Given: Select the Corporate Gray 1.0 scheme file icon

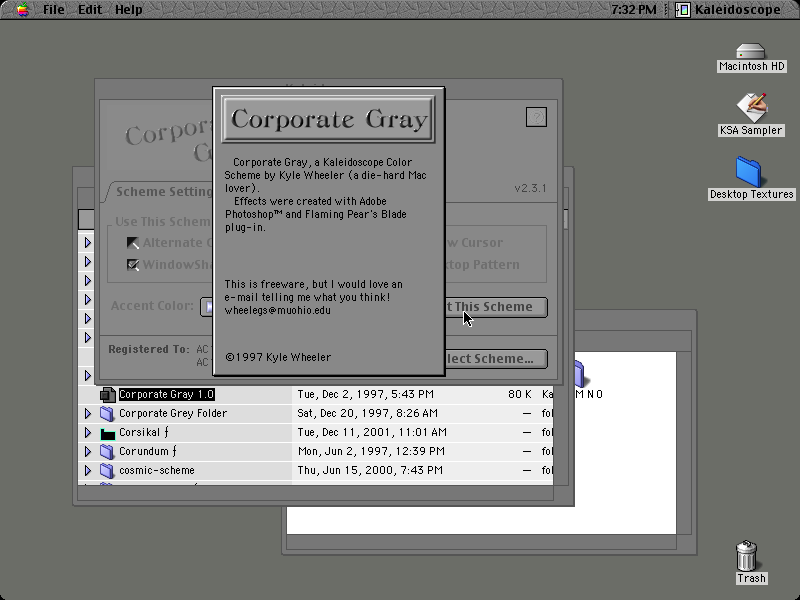Looking at the screenshot, I should tap(108, 394).
